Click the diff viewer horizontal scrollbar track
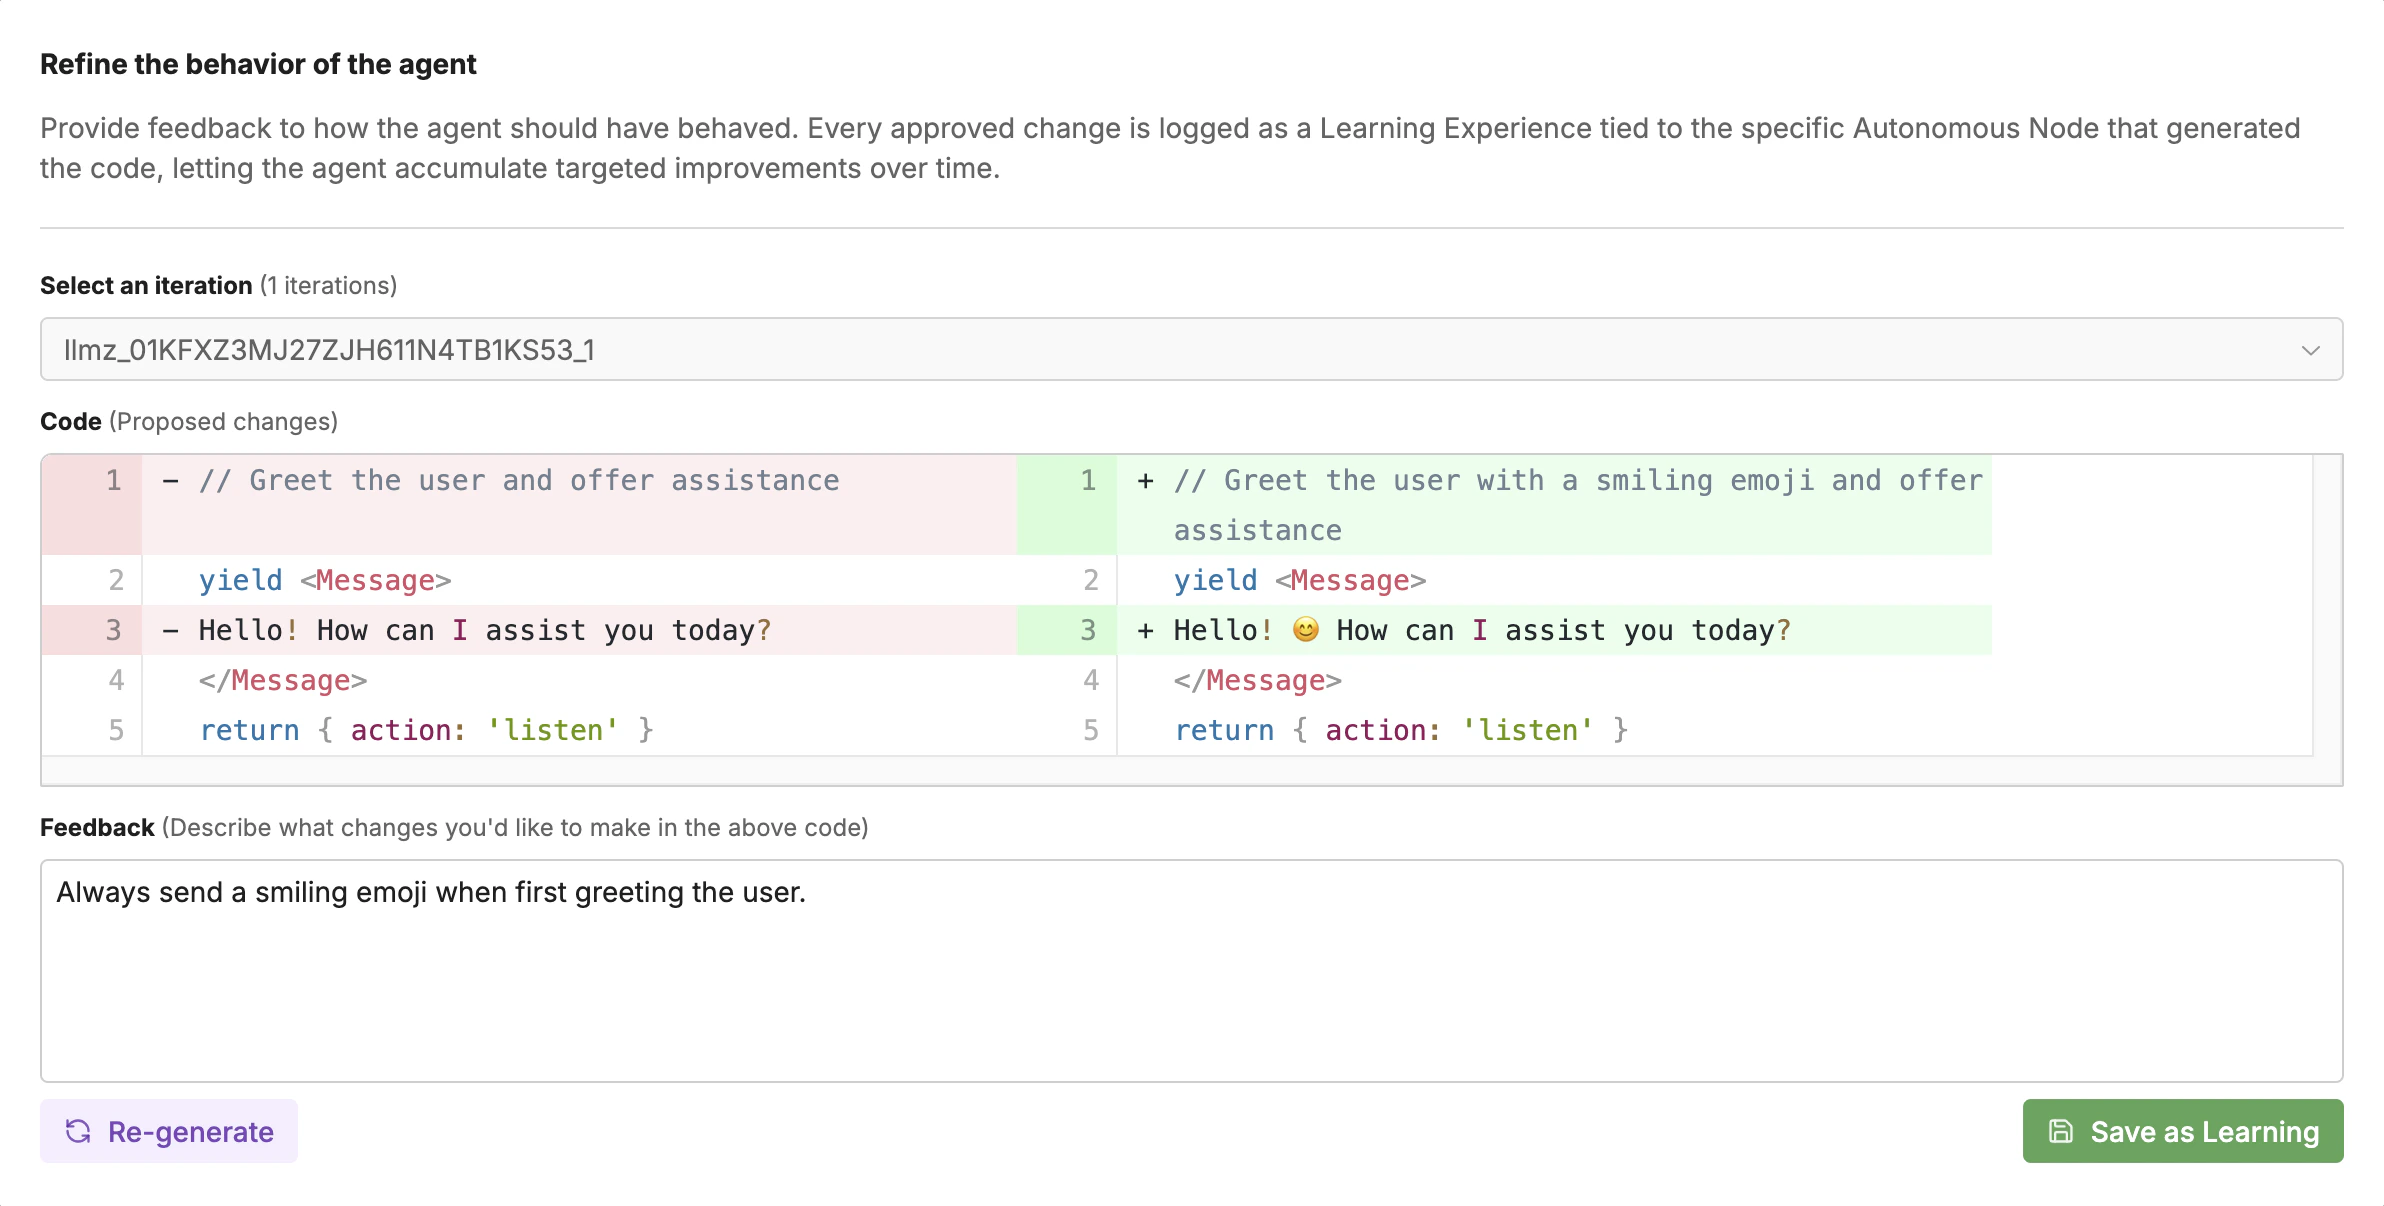 pos(1177,770)
